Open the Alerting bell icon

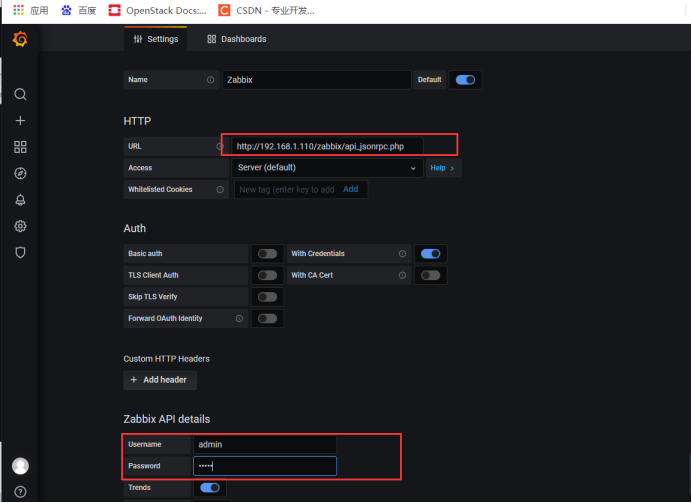click(20, 200)
